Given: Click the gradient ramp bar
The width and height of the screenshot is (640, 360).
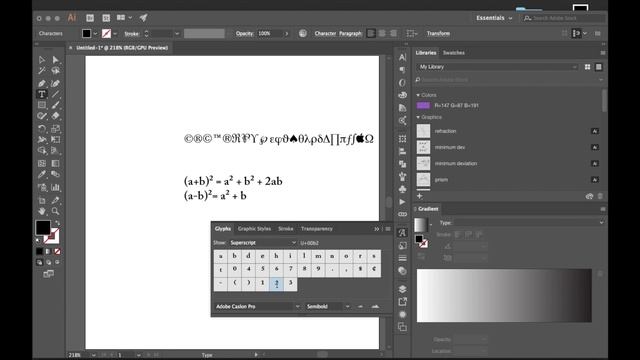Looking at the screenshot, I should coord(504,295).
